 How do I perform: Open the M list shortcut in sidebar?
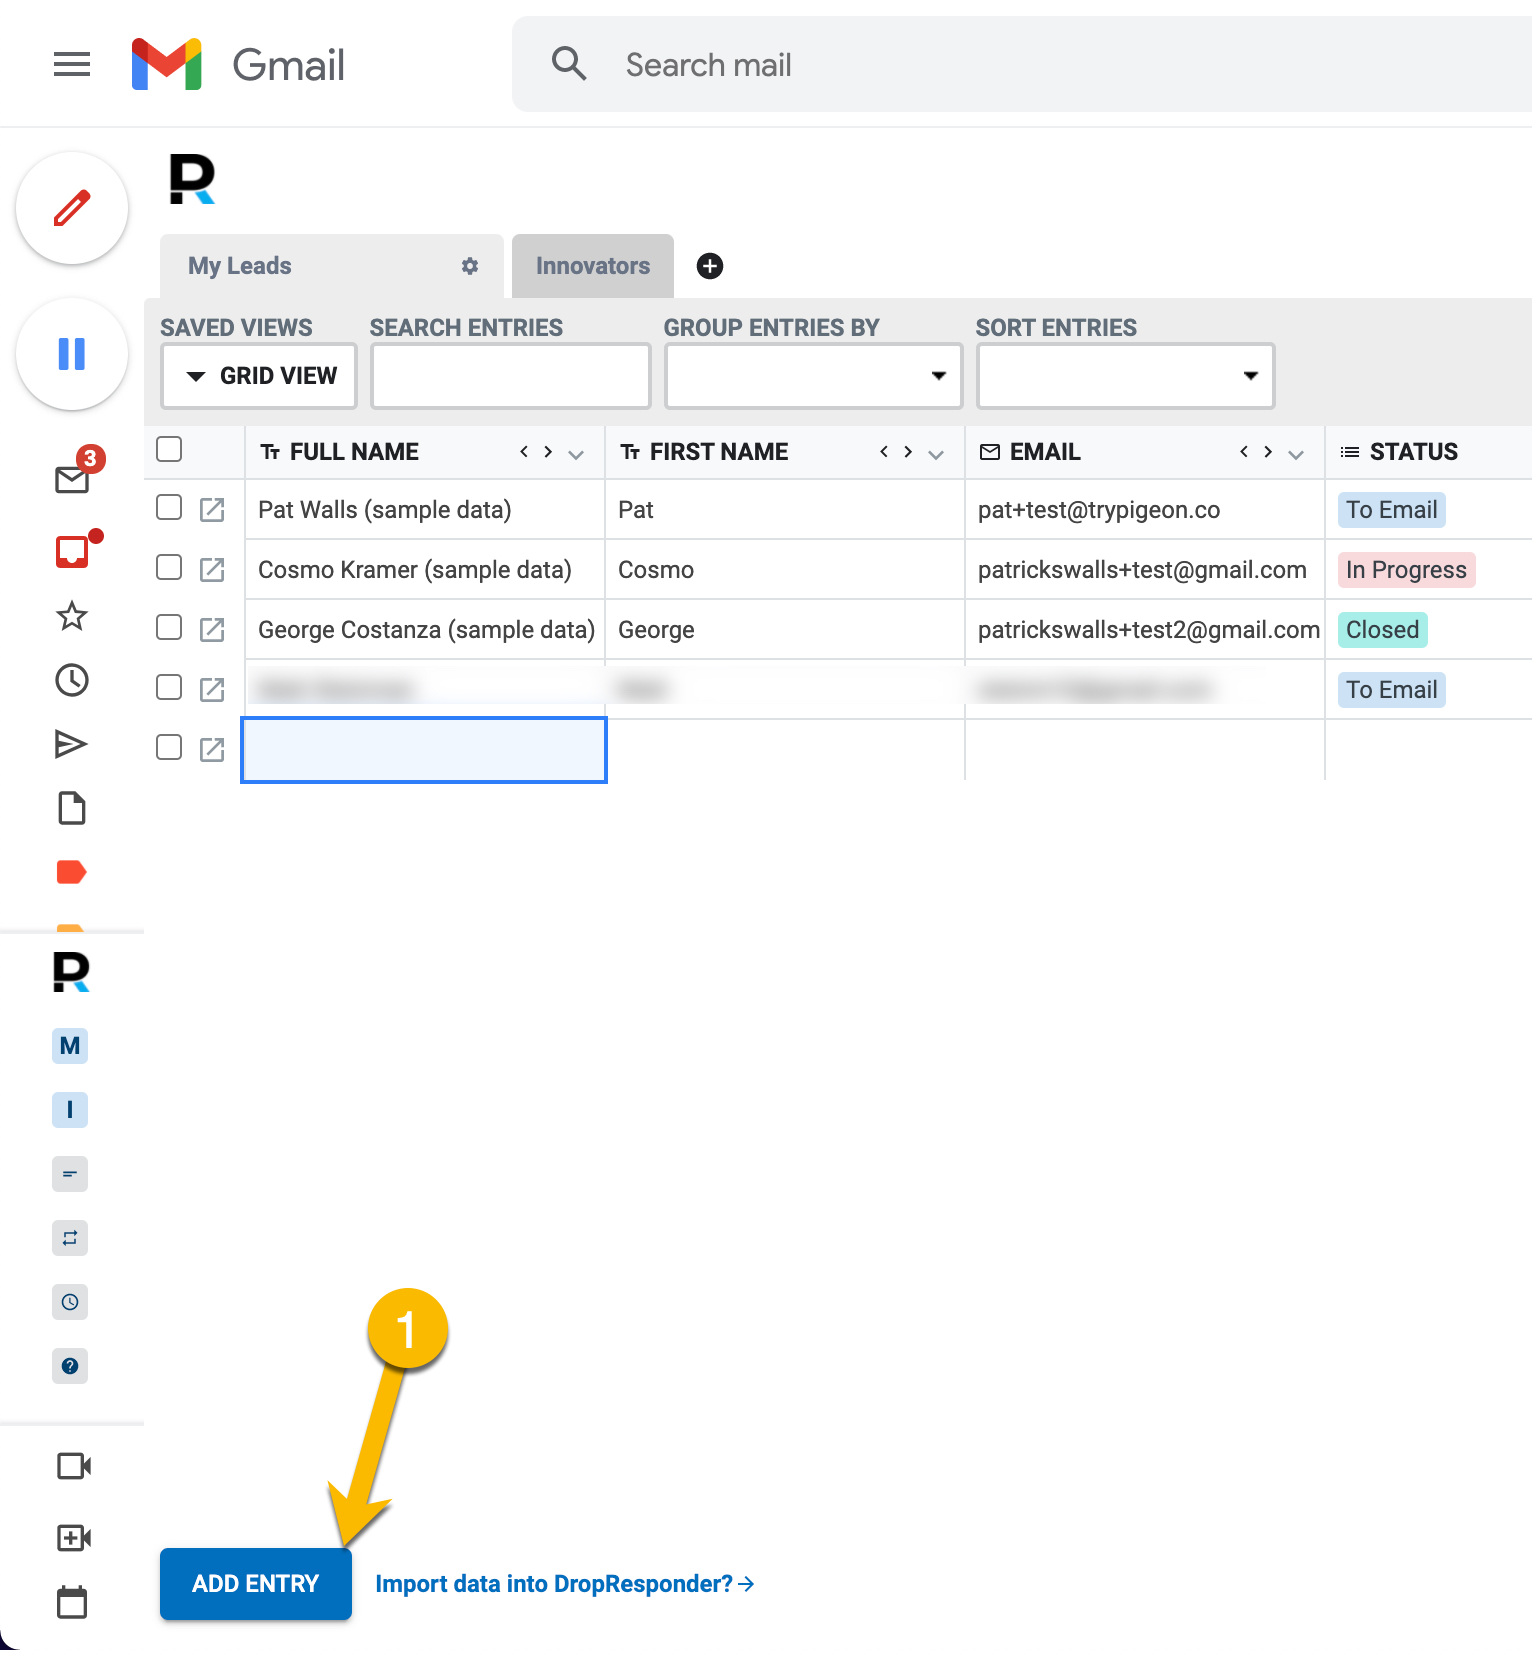pyautogui.click(x=70, y=1046)
